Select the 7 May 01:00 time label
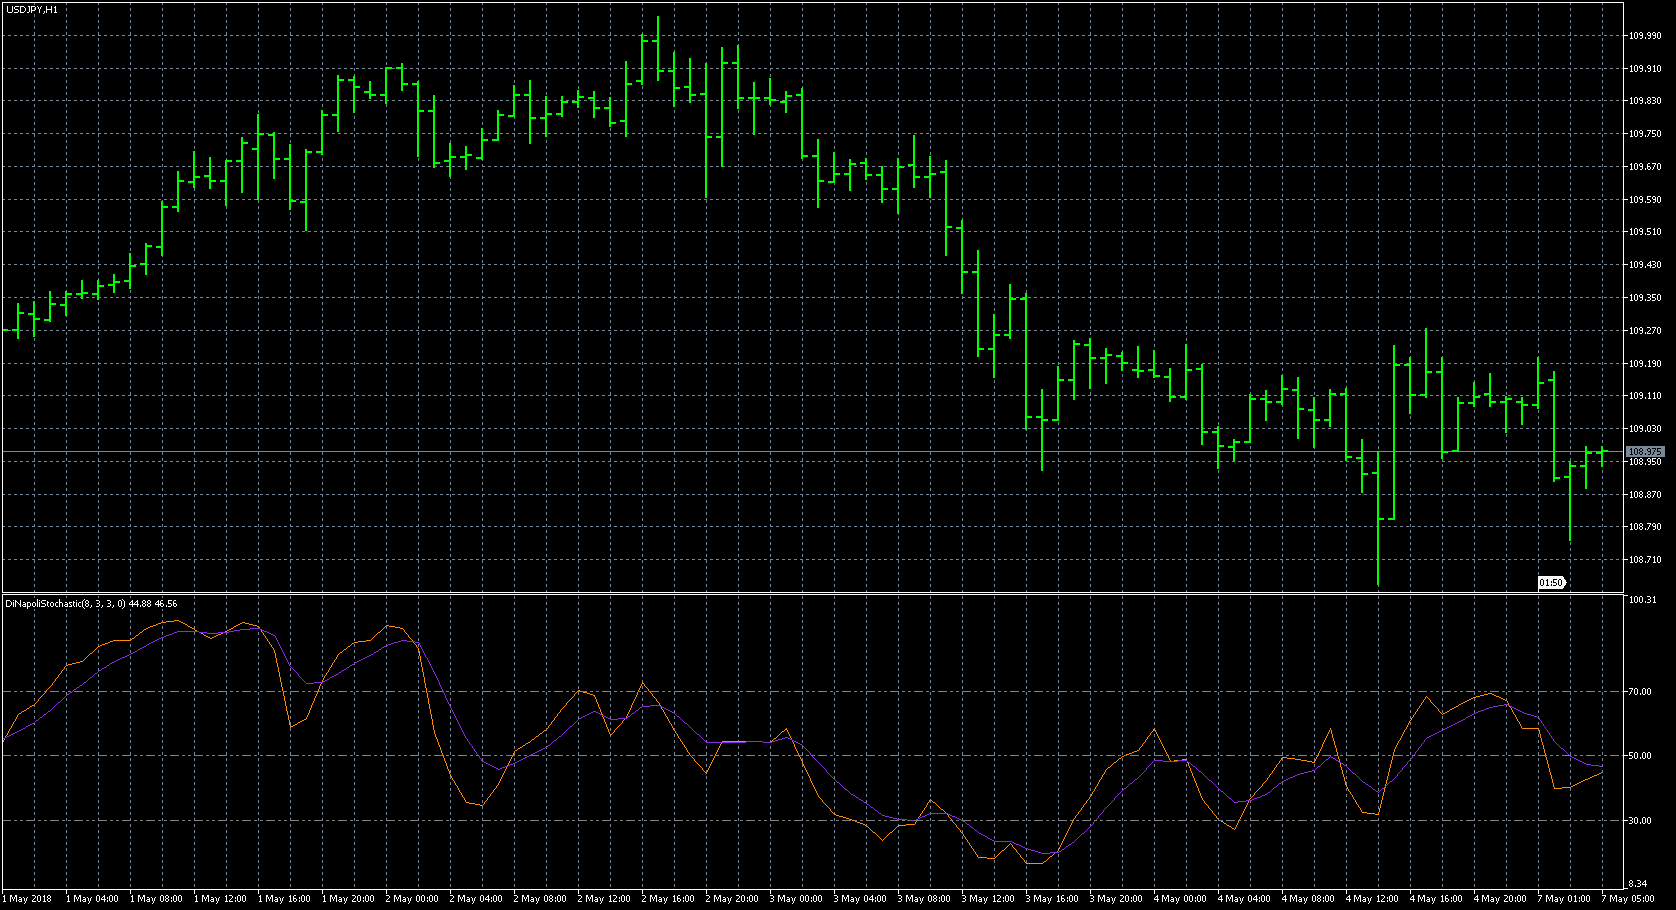This screenshot has height=910, width=1676. (x=1565, y=899)
